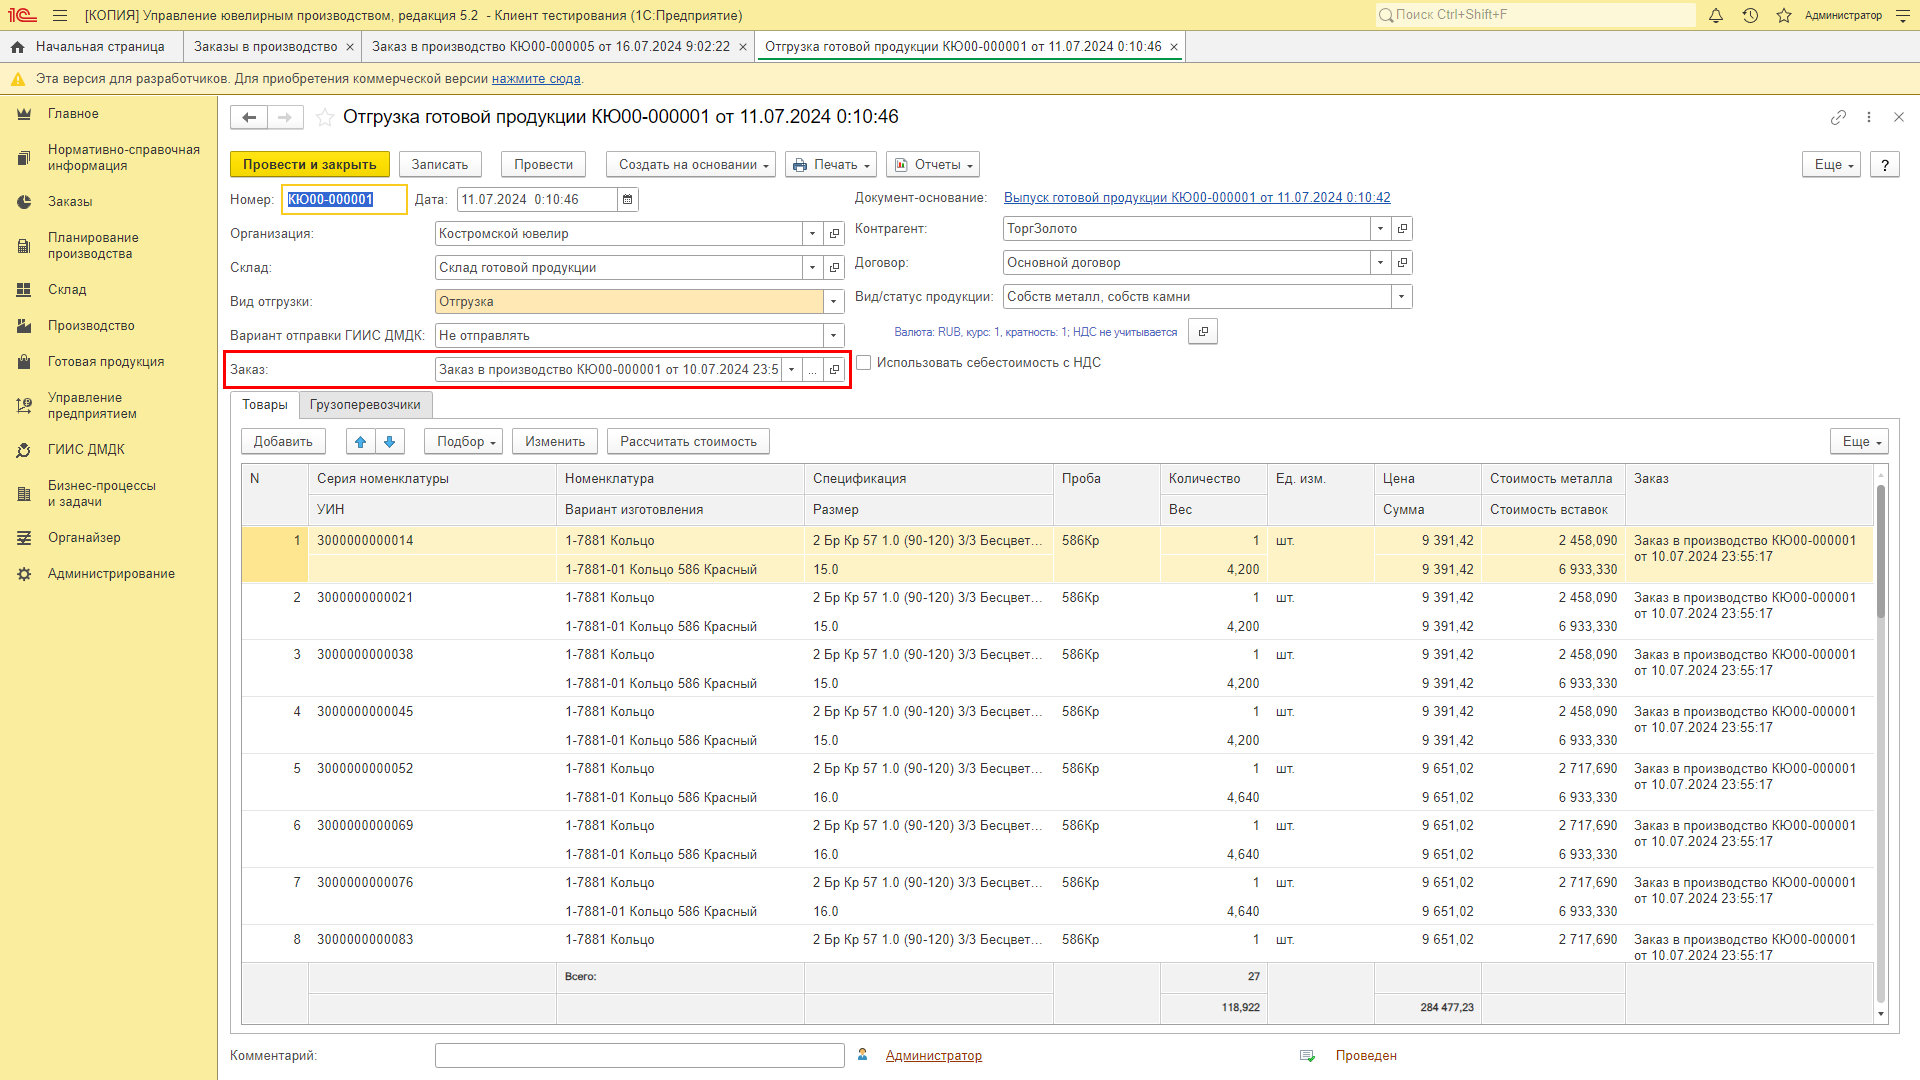1920x1080 pixels.
Task: Open the Контрагент field in a new form
Action: [1402, 229]
